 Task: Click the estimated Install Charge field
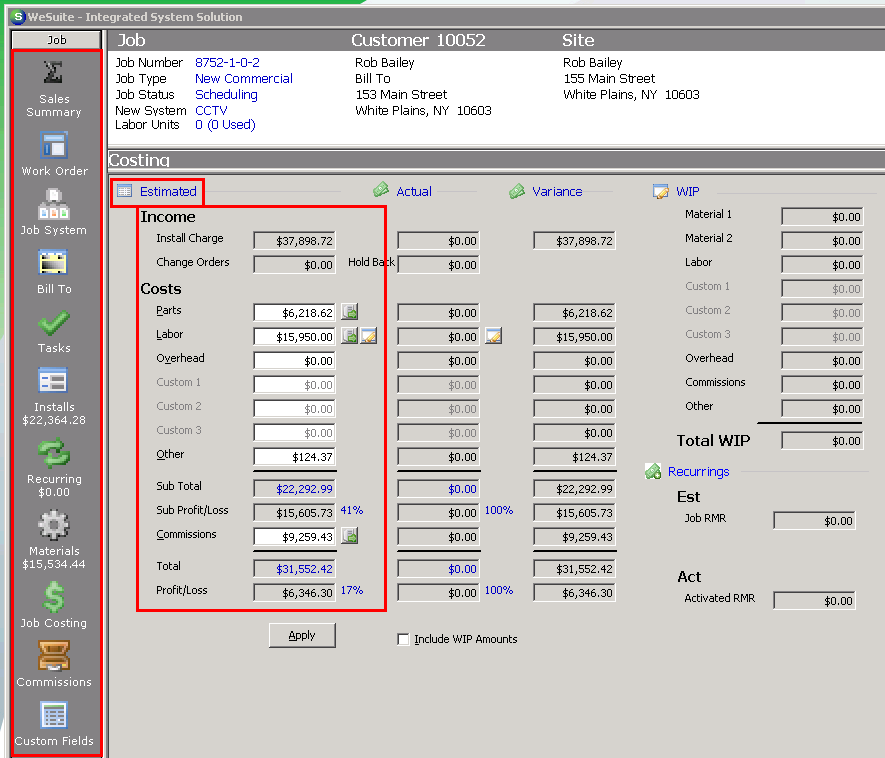tap(295, 241)
